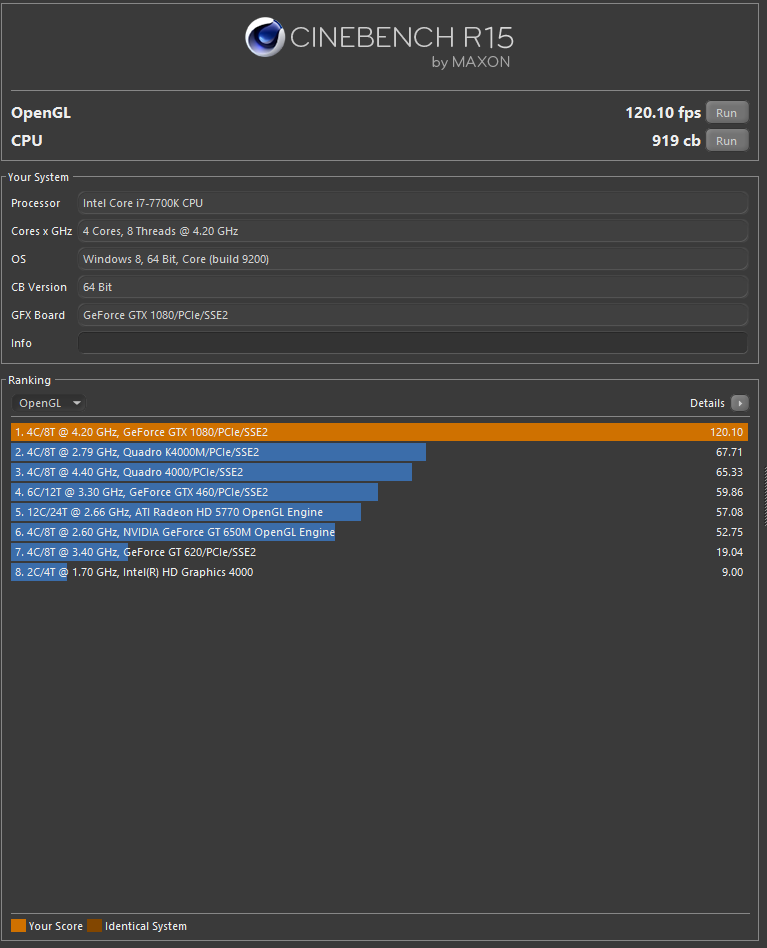This screenshot has width=767, height=948.
Task: Select ranking row 2 Quadro K4000M
Action: coord(380,452)
